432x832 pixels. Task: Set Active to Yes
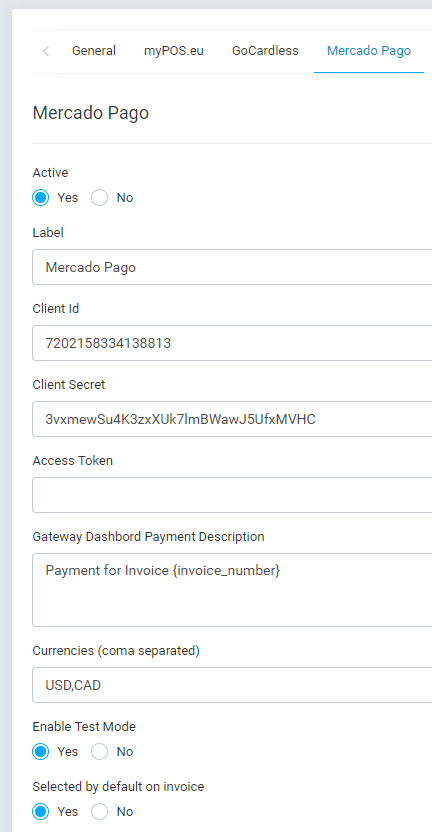(x=41, y=198)
